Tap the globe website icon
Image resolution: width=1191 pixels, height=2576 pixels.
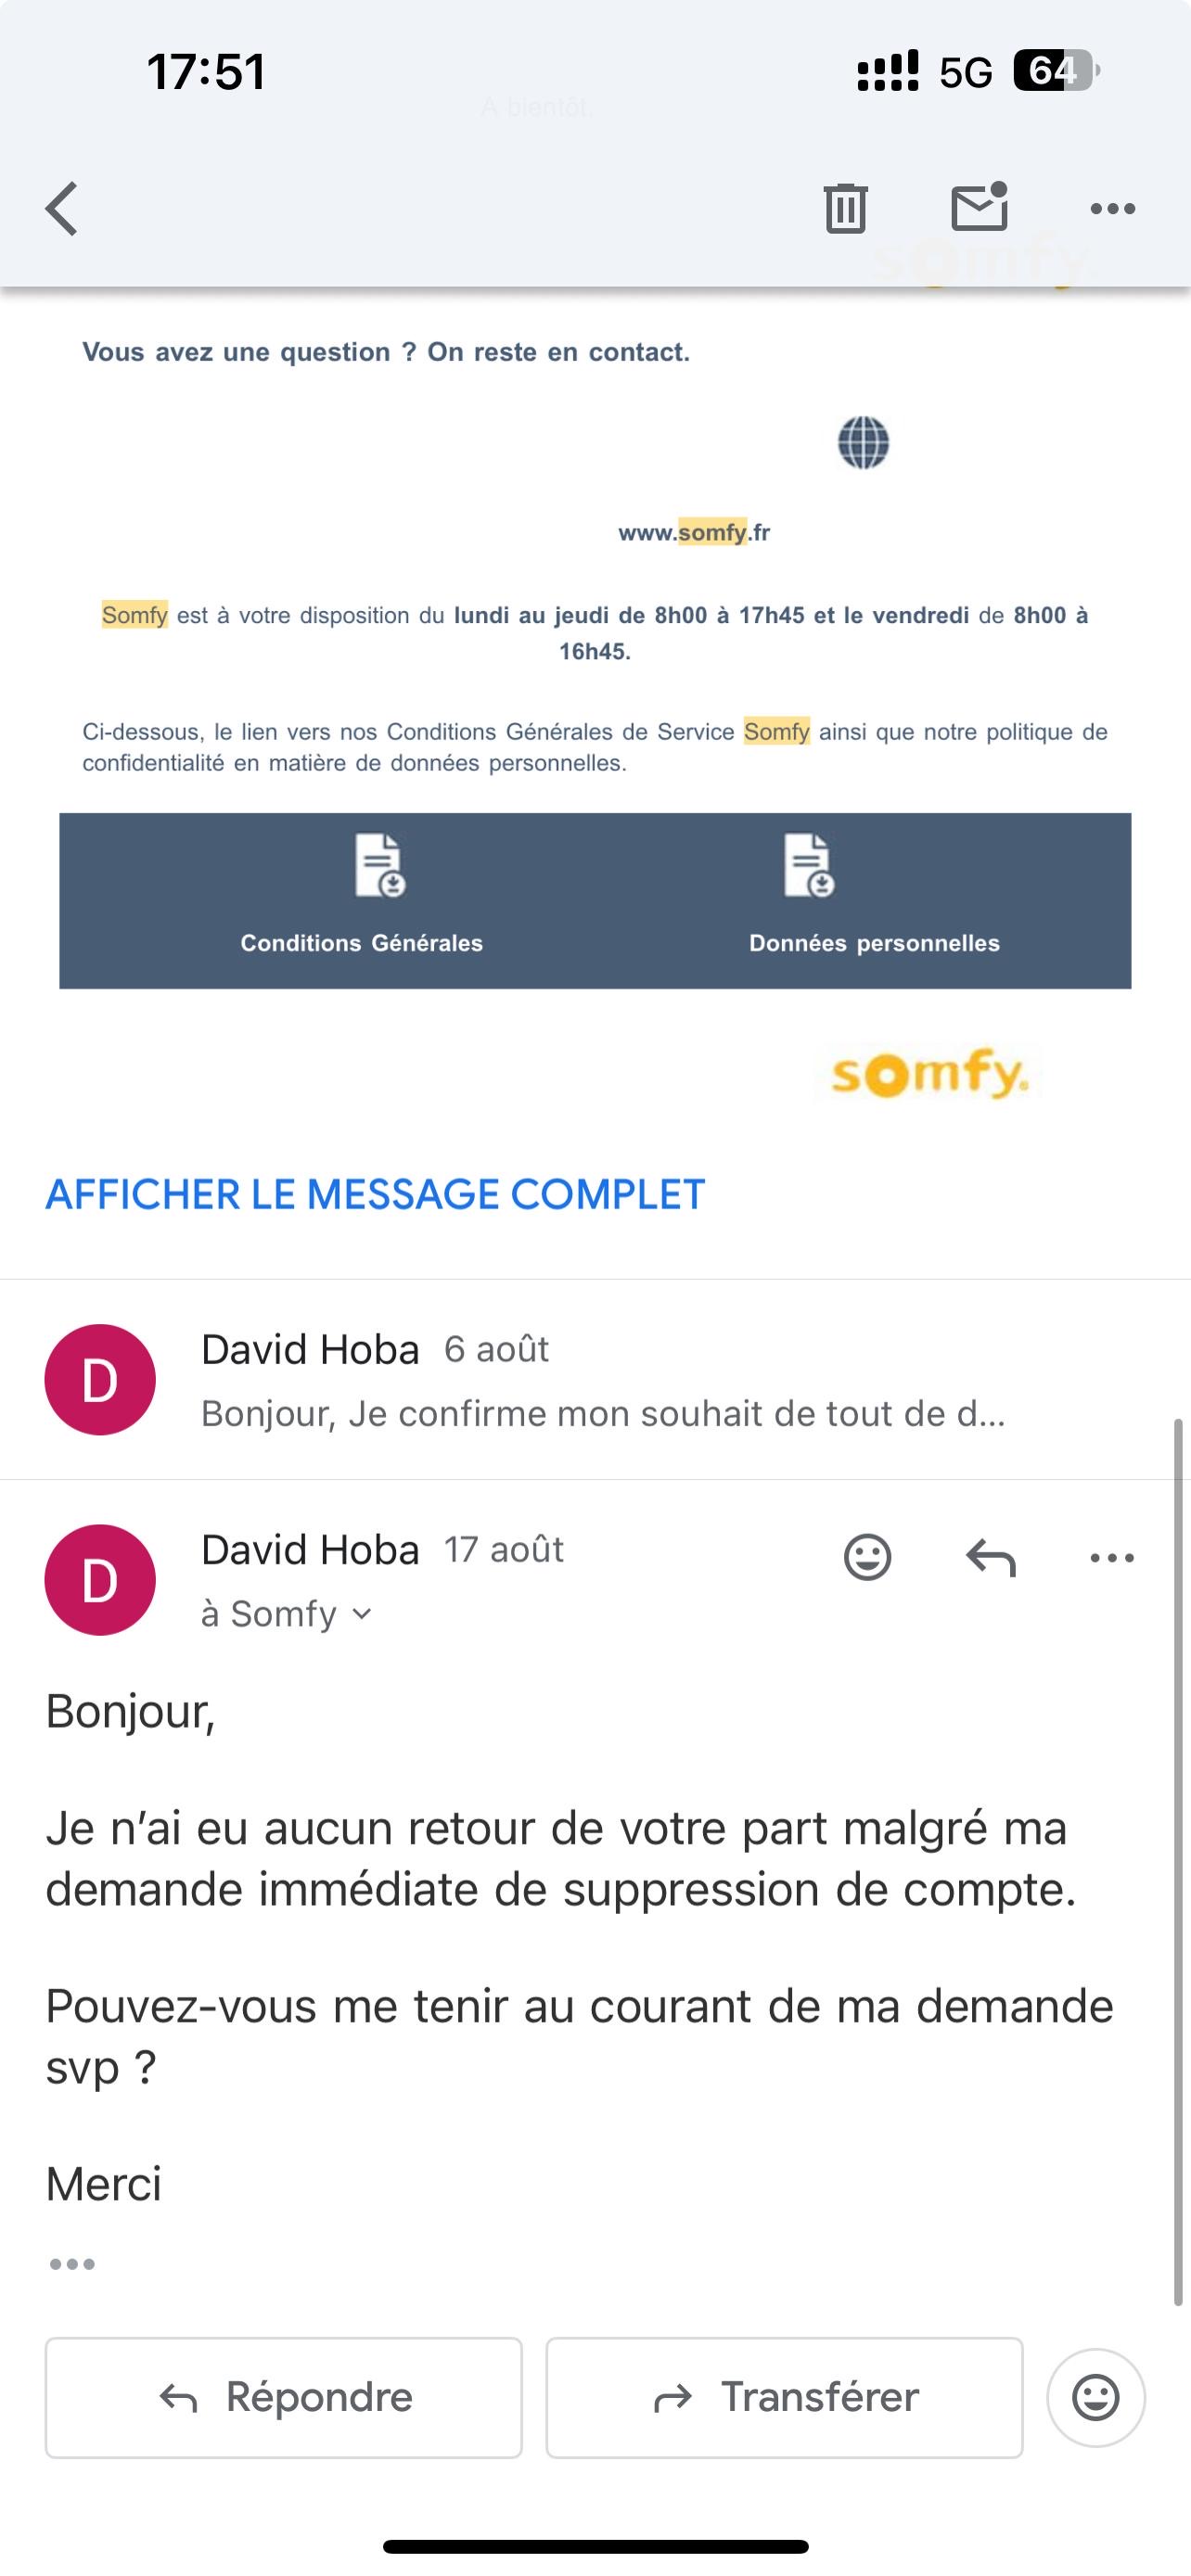tap(863, 442)
